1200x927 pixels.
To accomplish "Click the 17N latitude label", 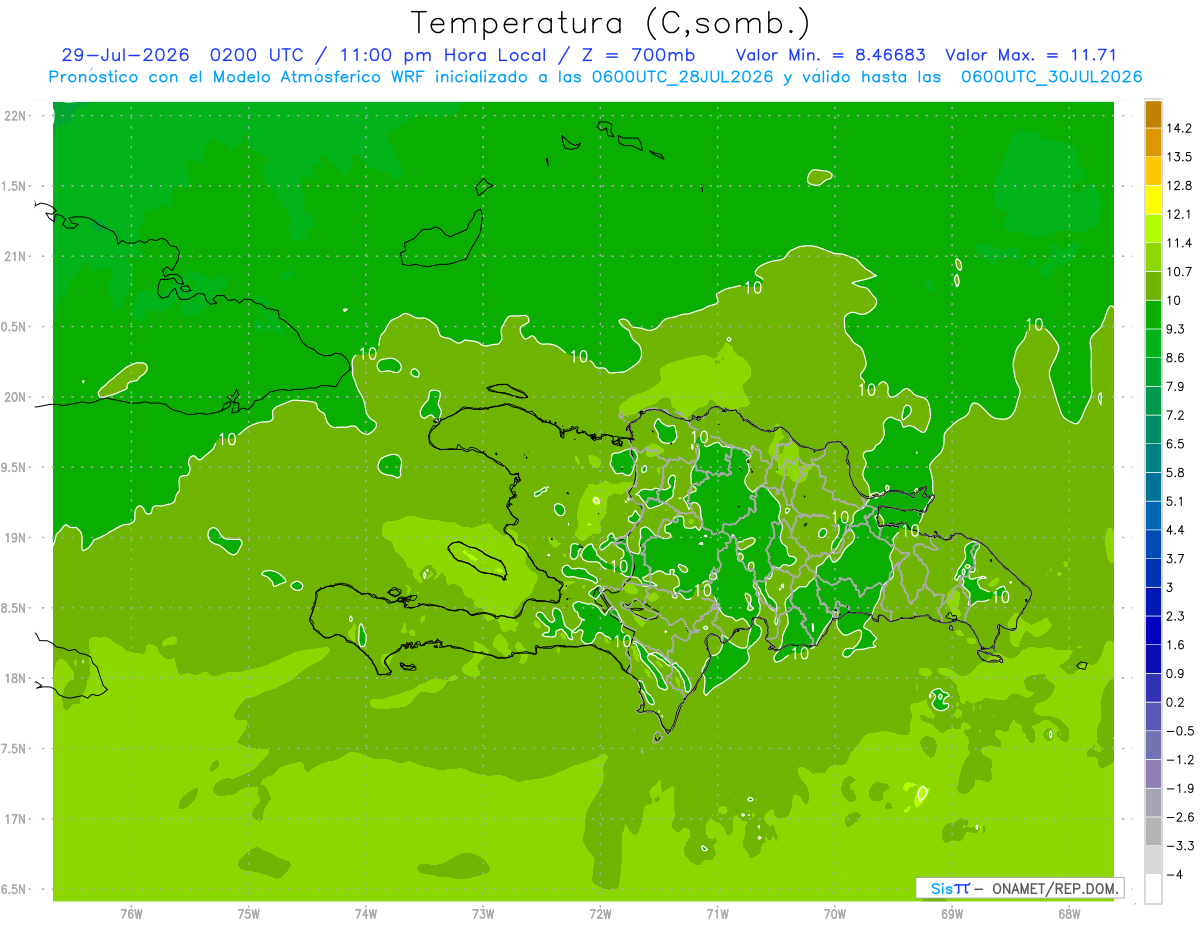I will point(17,819).
